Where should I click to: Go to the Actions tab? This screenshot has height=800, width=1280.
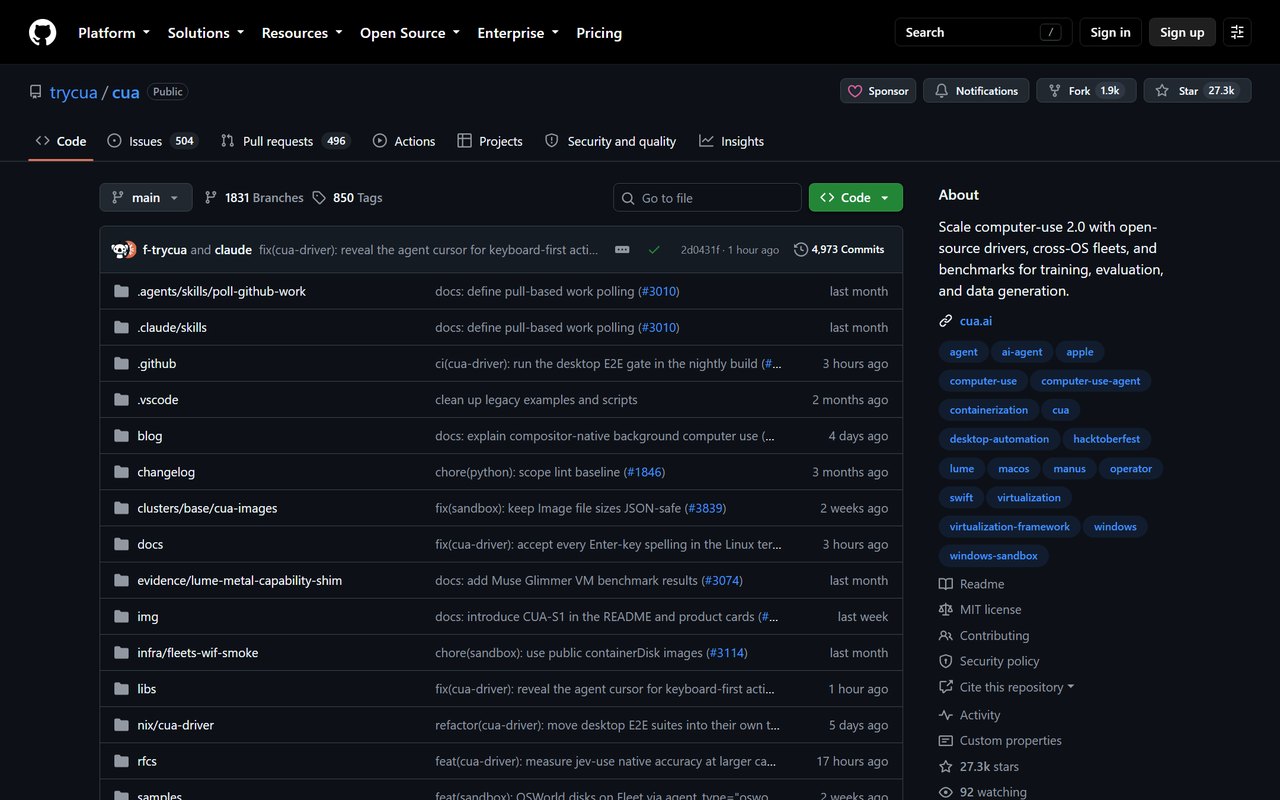pyautogui.click(x=404, y=141)
